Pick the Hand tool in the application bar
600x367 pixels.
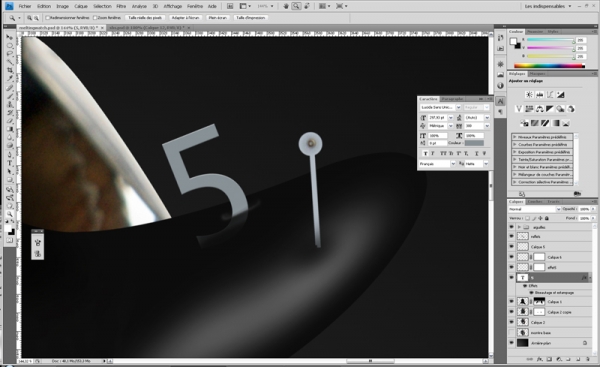click(286, 6)
